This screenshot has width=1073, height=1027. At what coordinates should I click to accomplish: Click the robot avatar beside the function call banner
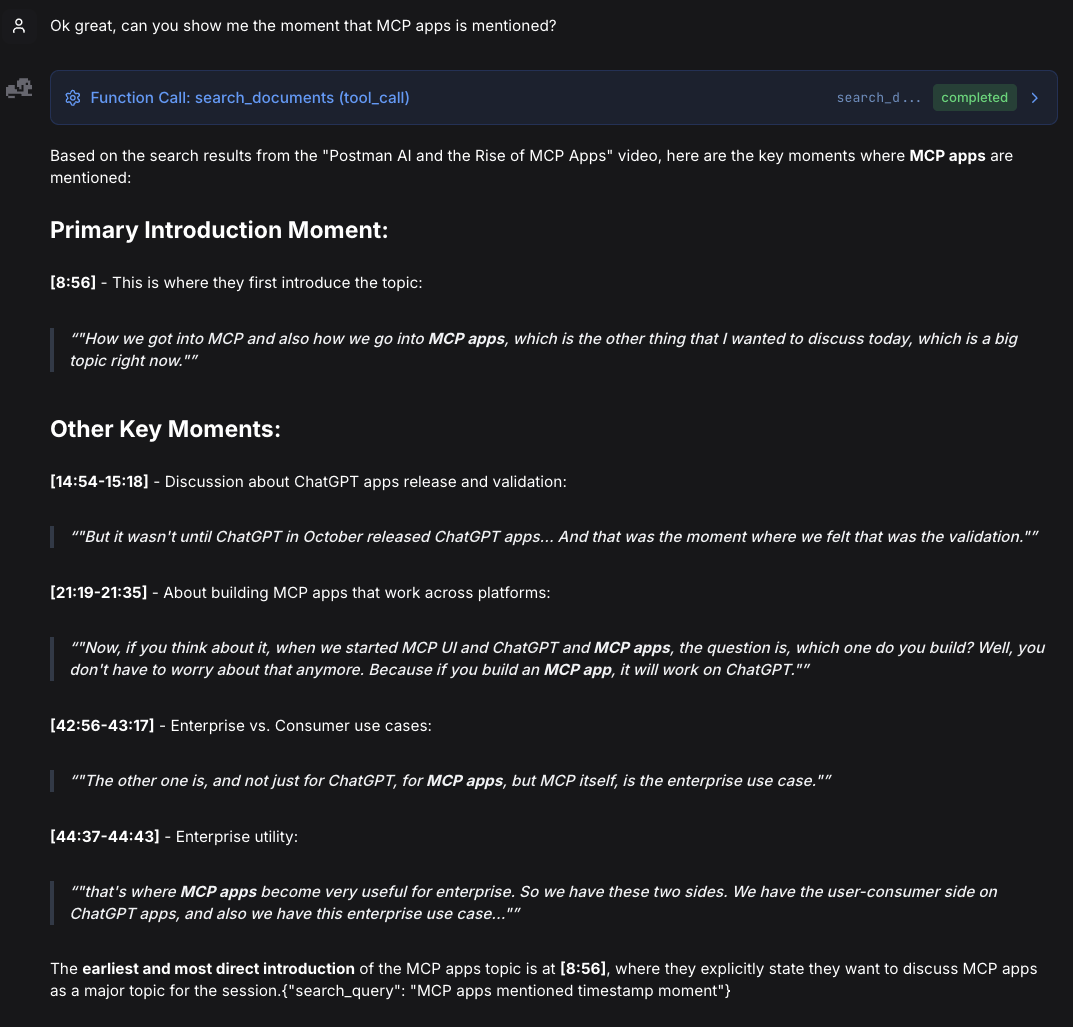click(20, 88)
